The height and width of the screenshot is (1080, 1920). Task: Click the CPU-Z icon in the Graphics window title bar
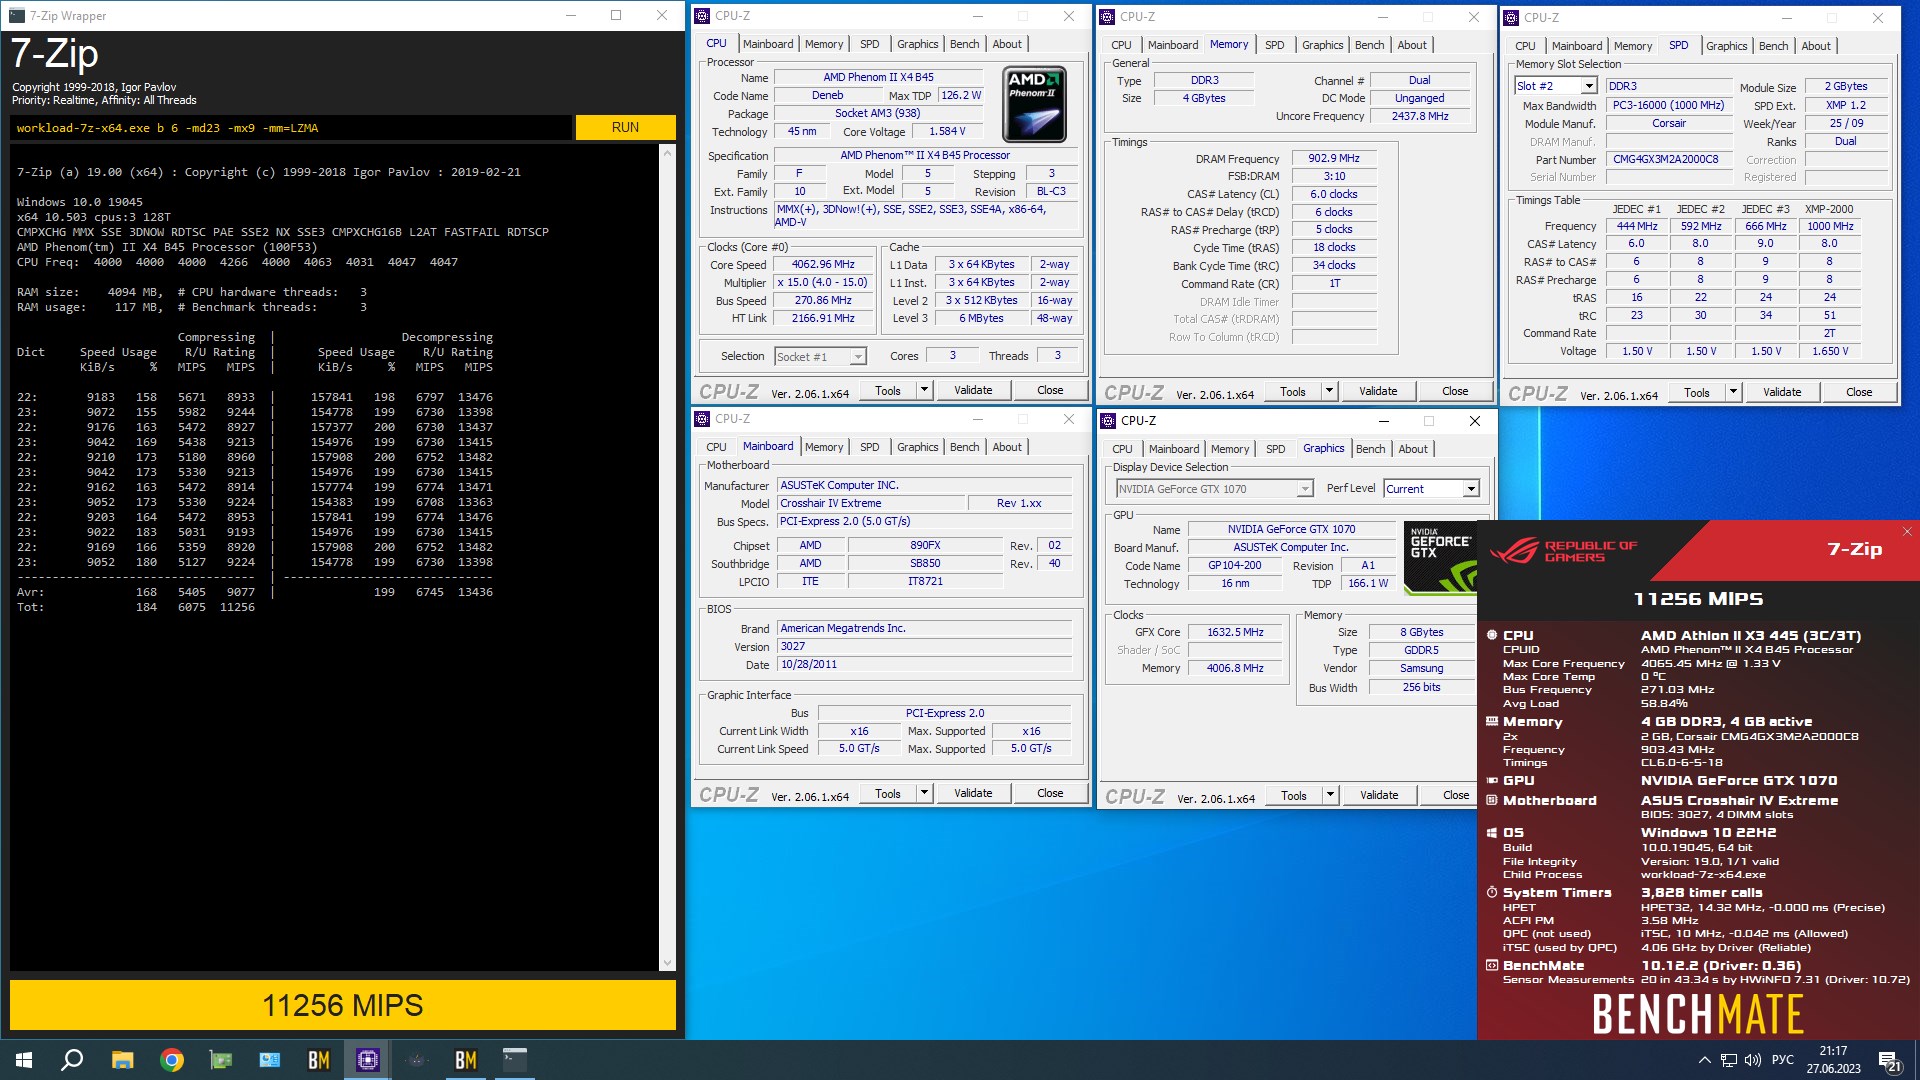1108,421
